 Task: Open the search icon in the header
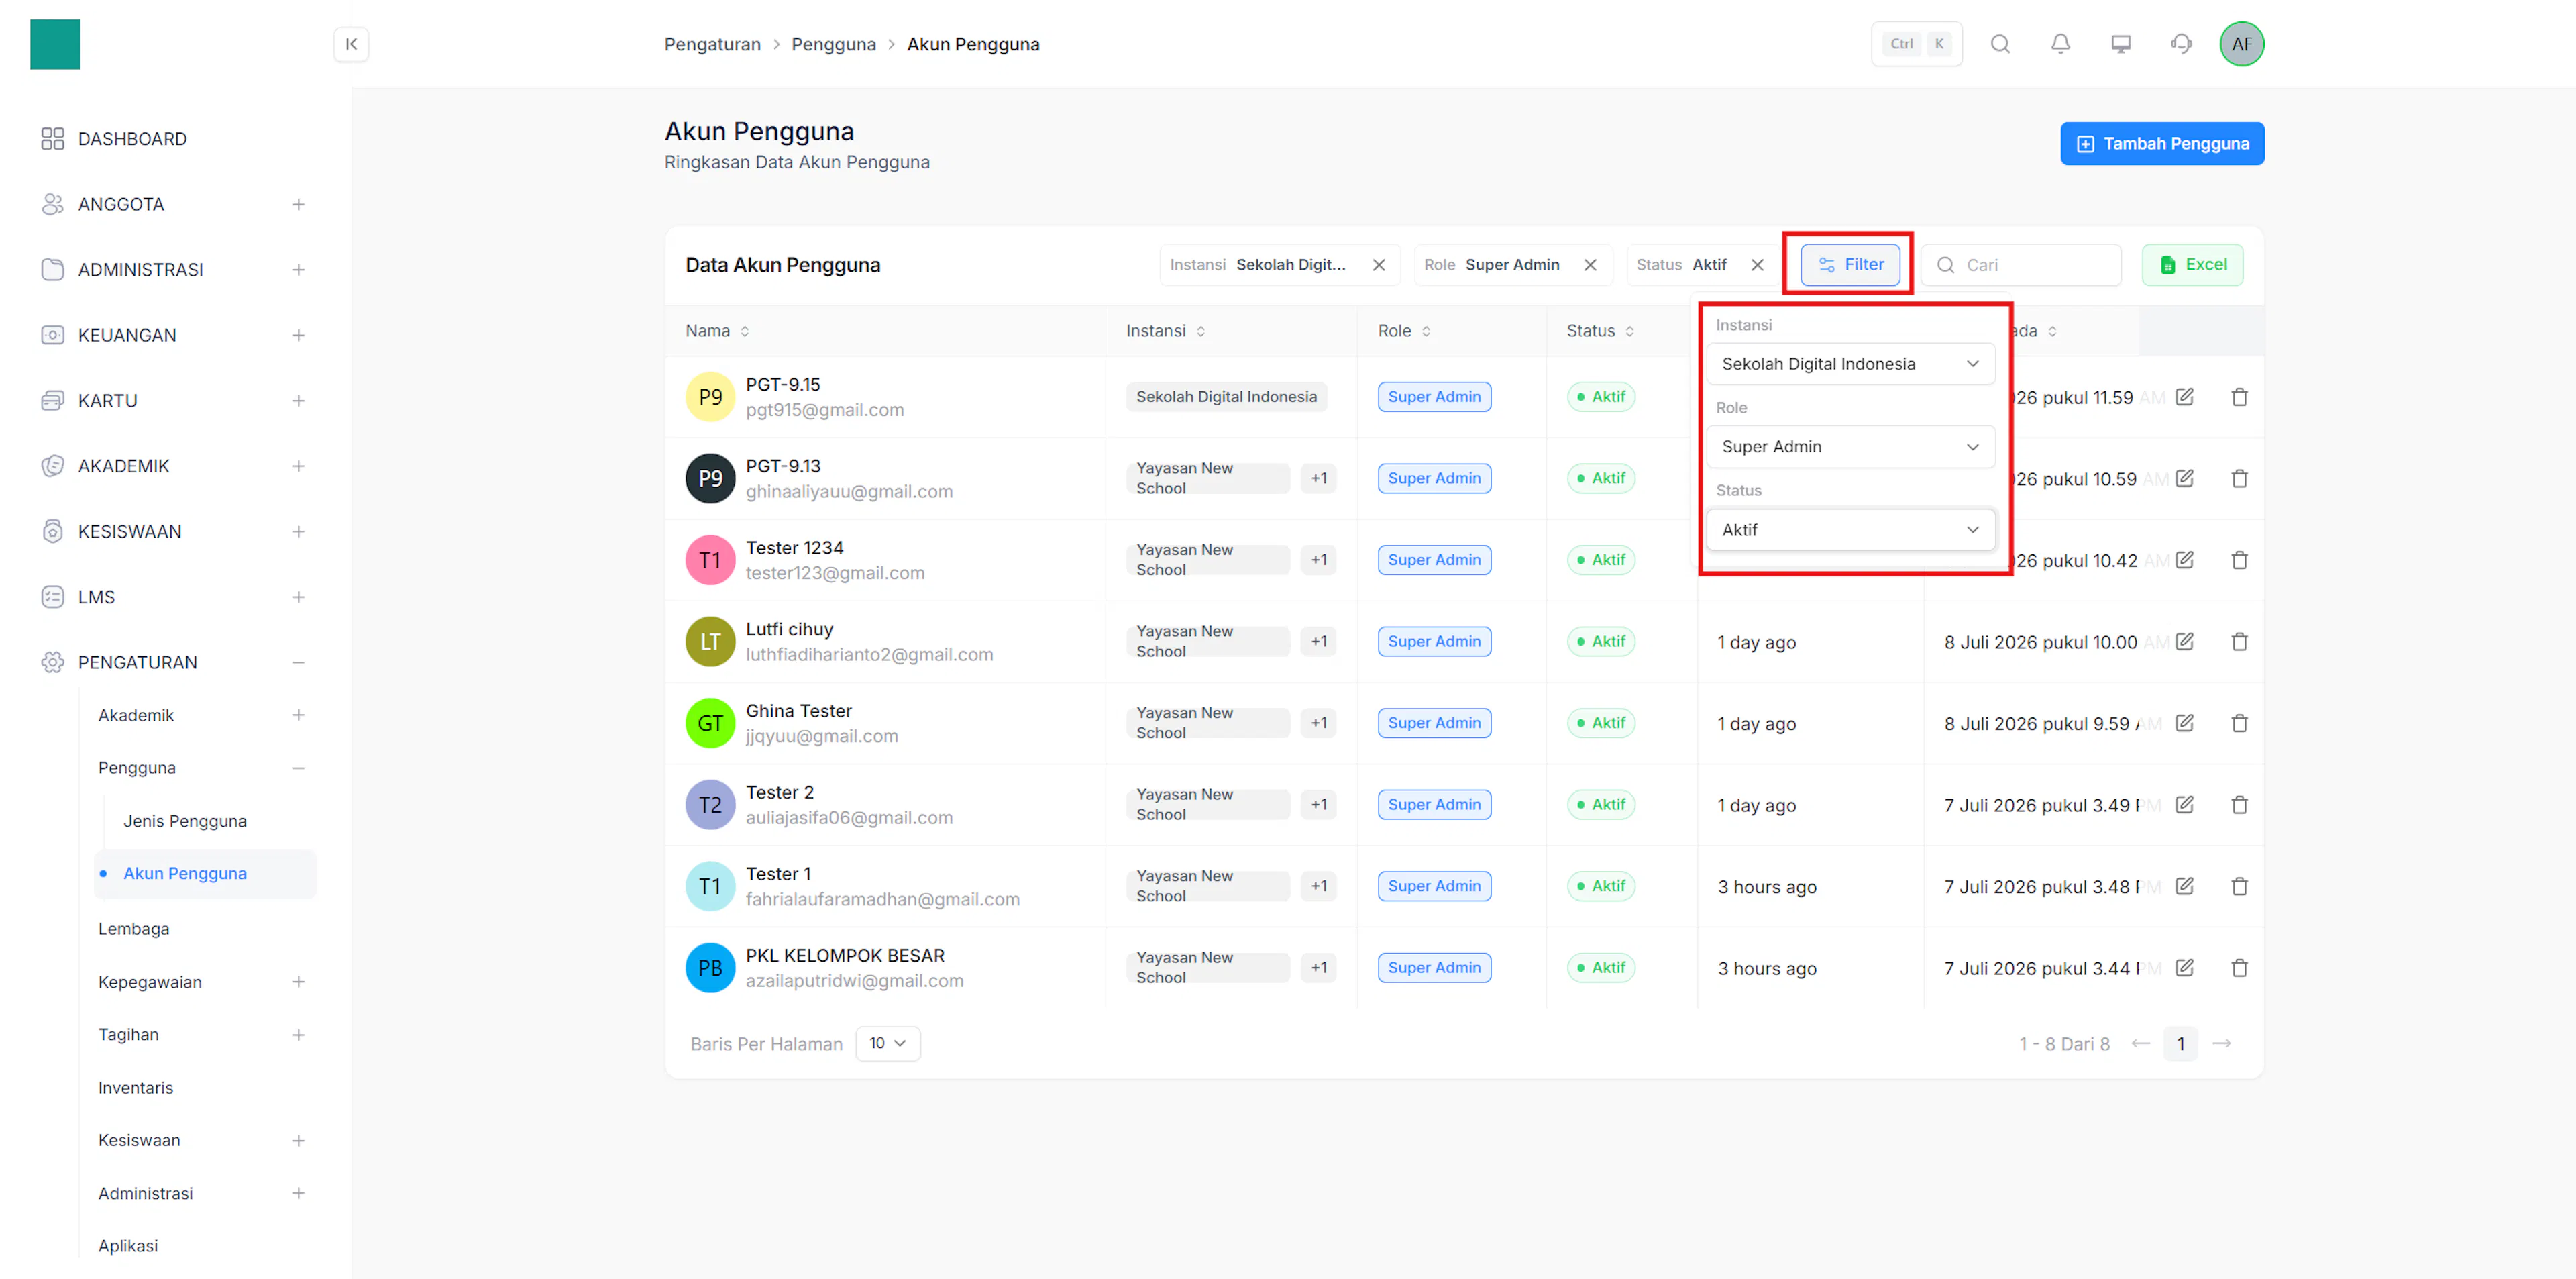(2000, 44)
